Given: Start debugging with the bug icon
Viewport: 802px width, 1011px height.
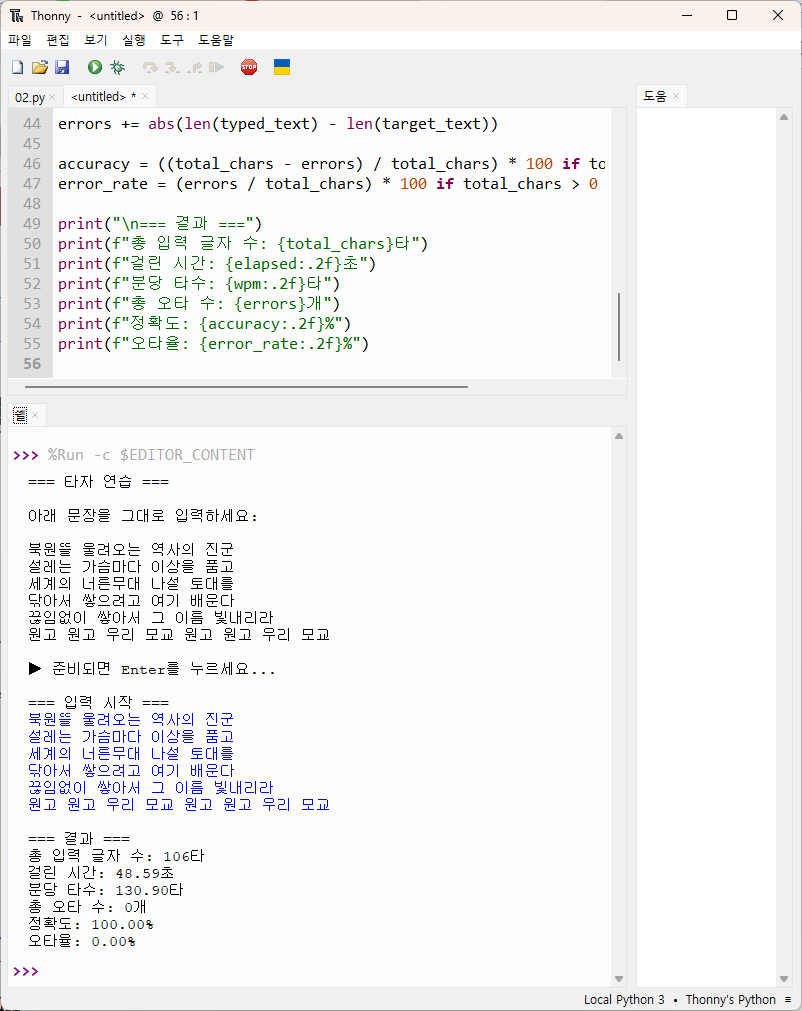Looking at the screenshot, I should tap(117, 67).
